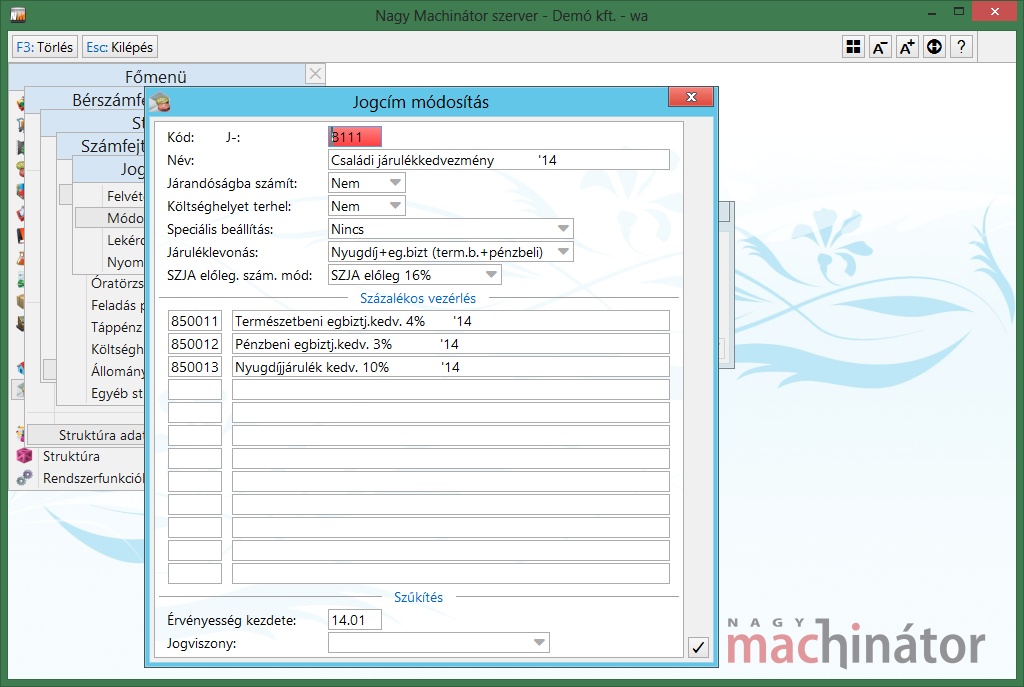1024x687 pixels.
Task: Click the code cell 850011
Action: 195,321
